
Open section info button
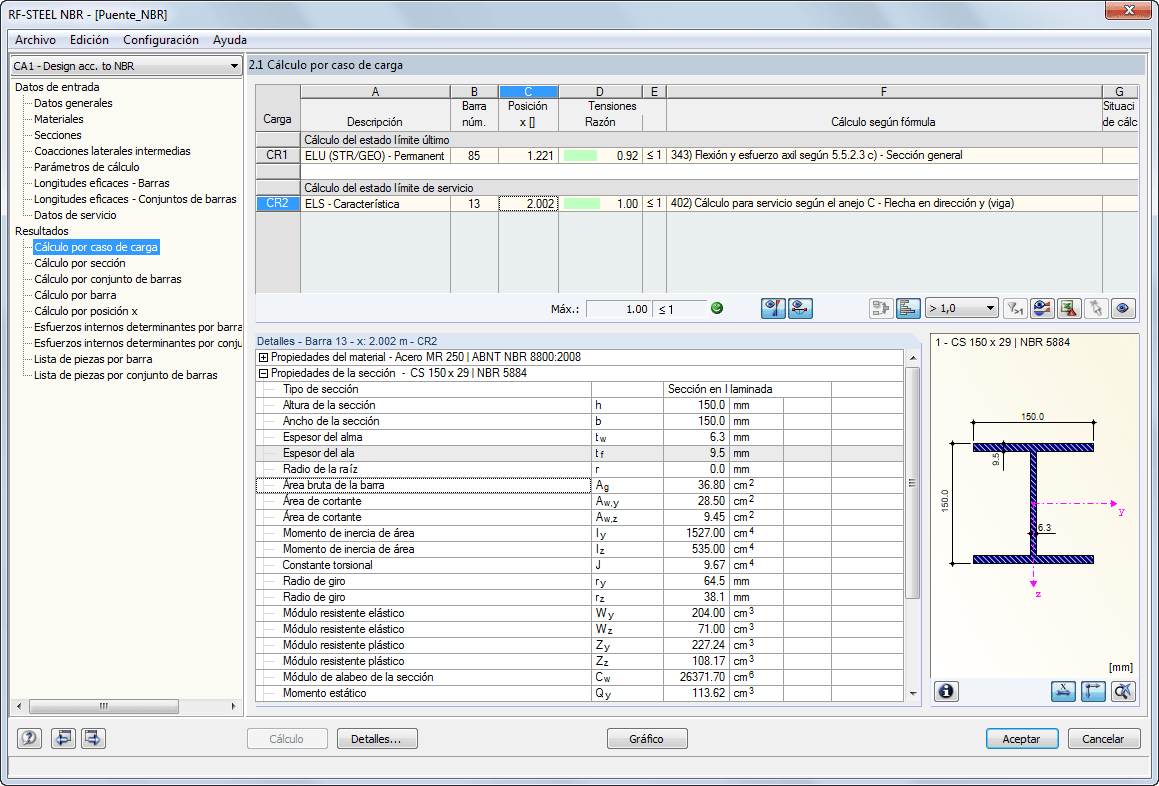946,691
